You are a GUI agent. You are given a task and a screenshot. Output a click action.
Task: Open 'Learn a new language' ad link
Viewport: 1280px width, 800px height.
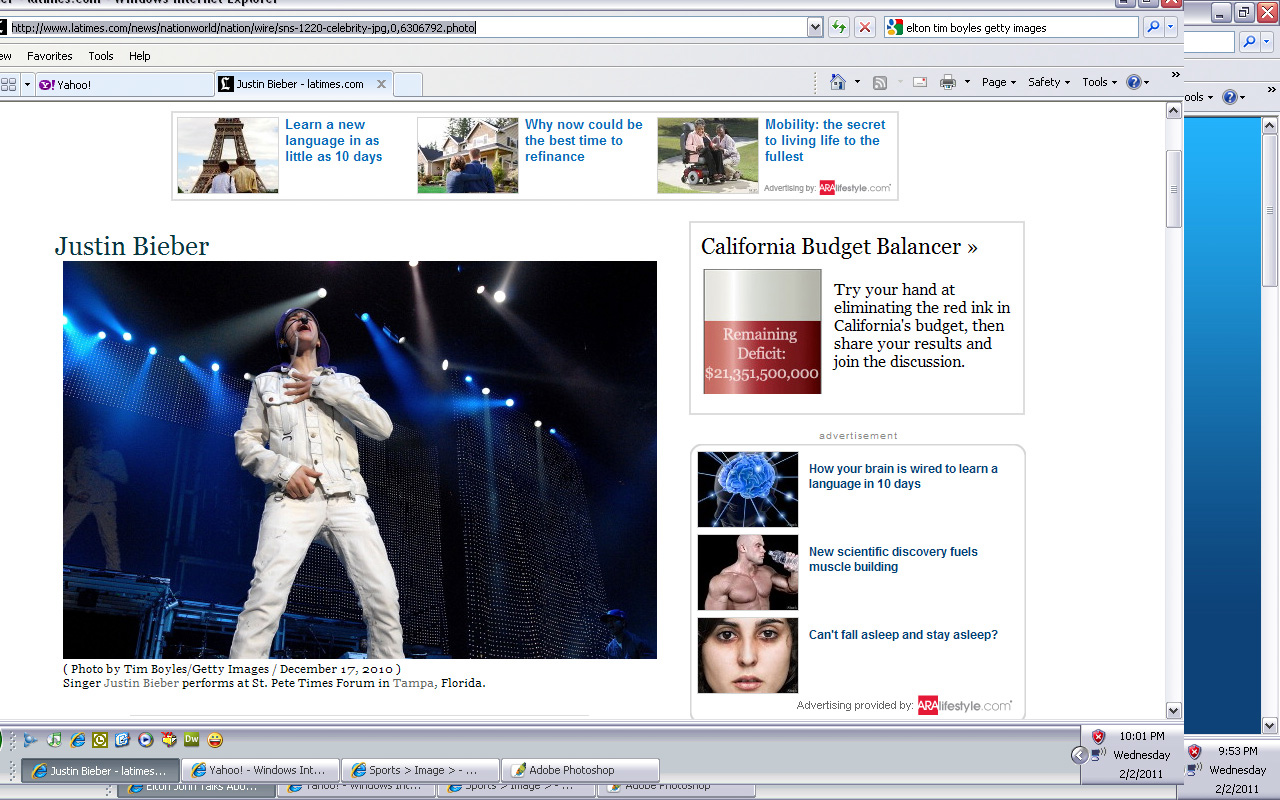coord(333,140)
